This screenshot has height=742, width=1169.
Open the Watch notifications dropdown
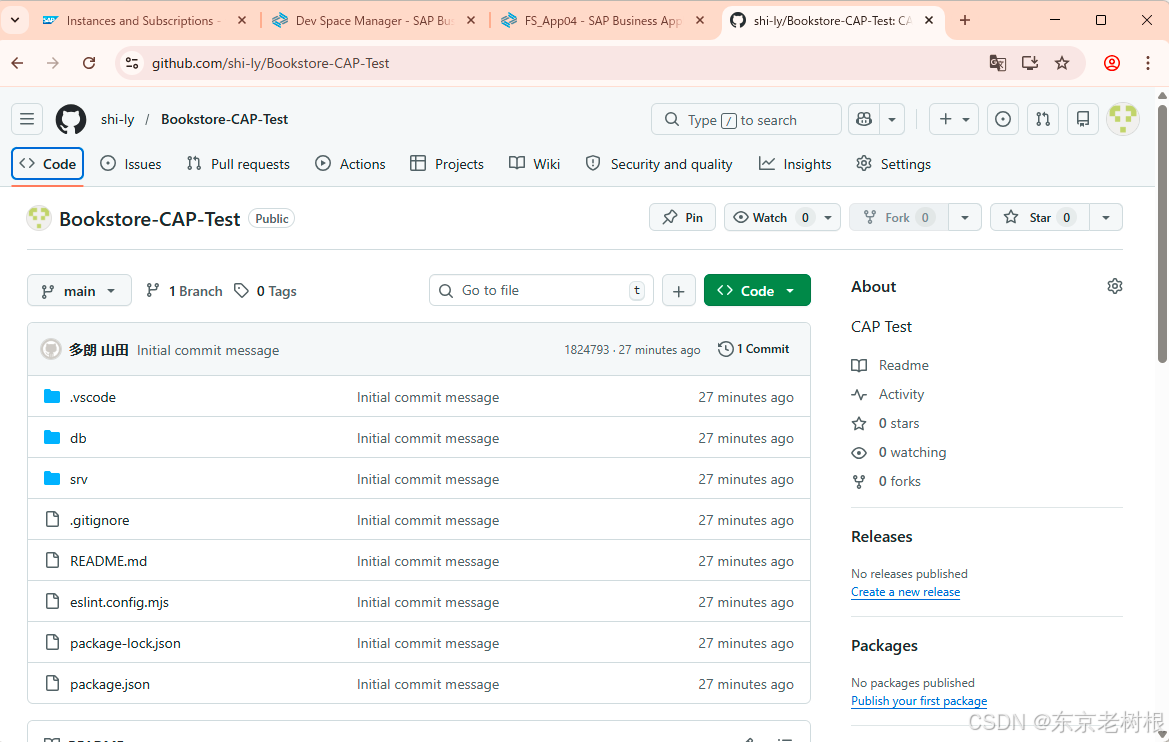tap(782, 217)
